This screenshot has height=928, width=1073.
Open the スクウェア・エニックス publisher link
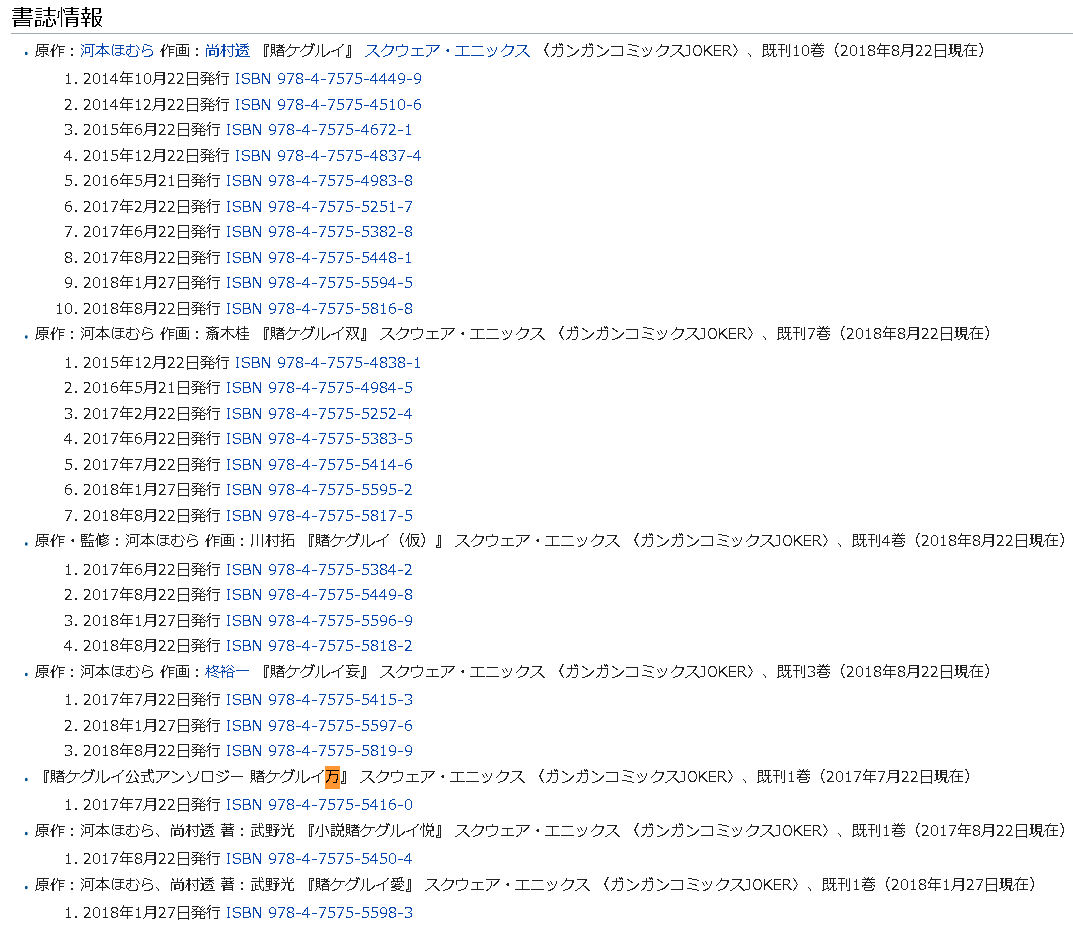click(x=447, y=51)
